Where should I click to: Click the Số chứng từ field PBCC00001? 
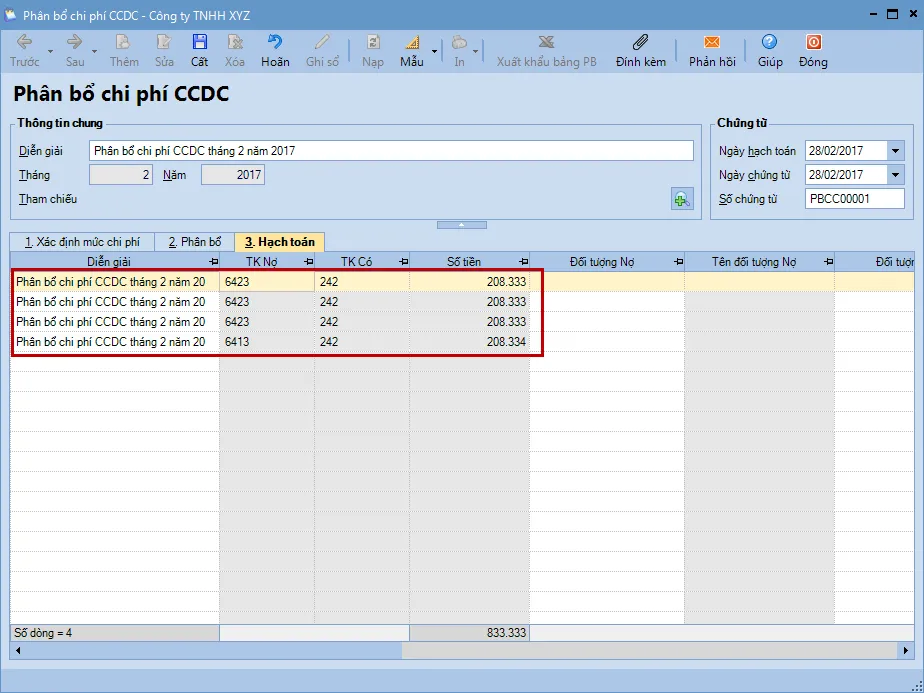coord(853,199)
